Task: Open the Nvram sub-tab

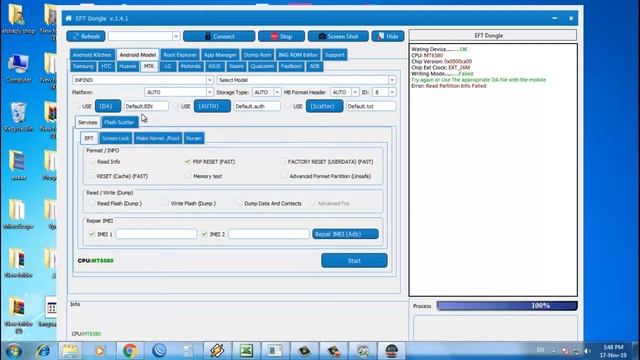Action: click(193, 138)
